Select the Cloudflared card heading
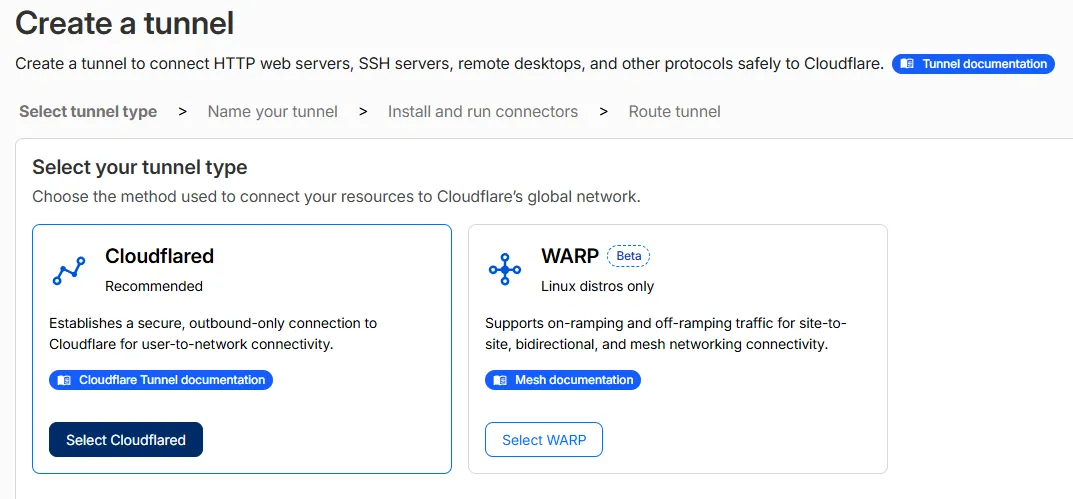Screen dimensions: 1073x499 [x=159, y=256]
